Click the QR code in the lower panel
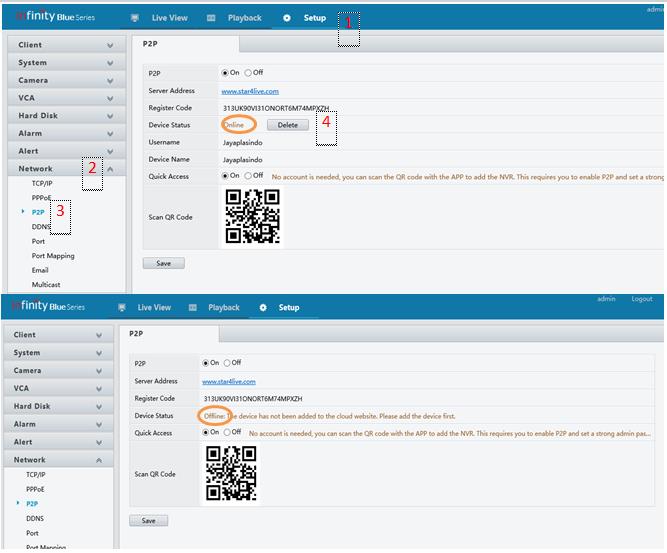The image size is (667, 553). pyautogui.click(x=231, y=474)
